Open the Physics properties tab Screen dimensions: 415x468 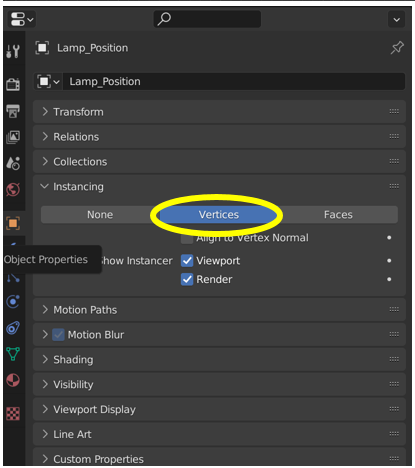tap(13, 302)
